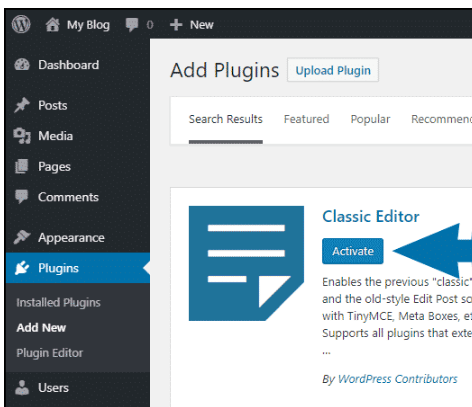The image size is (472, 407).
Task: Click the Pages icon in sidebar
Action: [x=22, y=166]
